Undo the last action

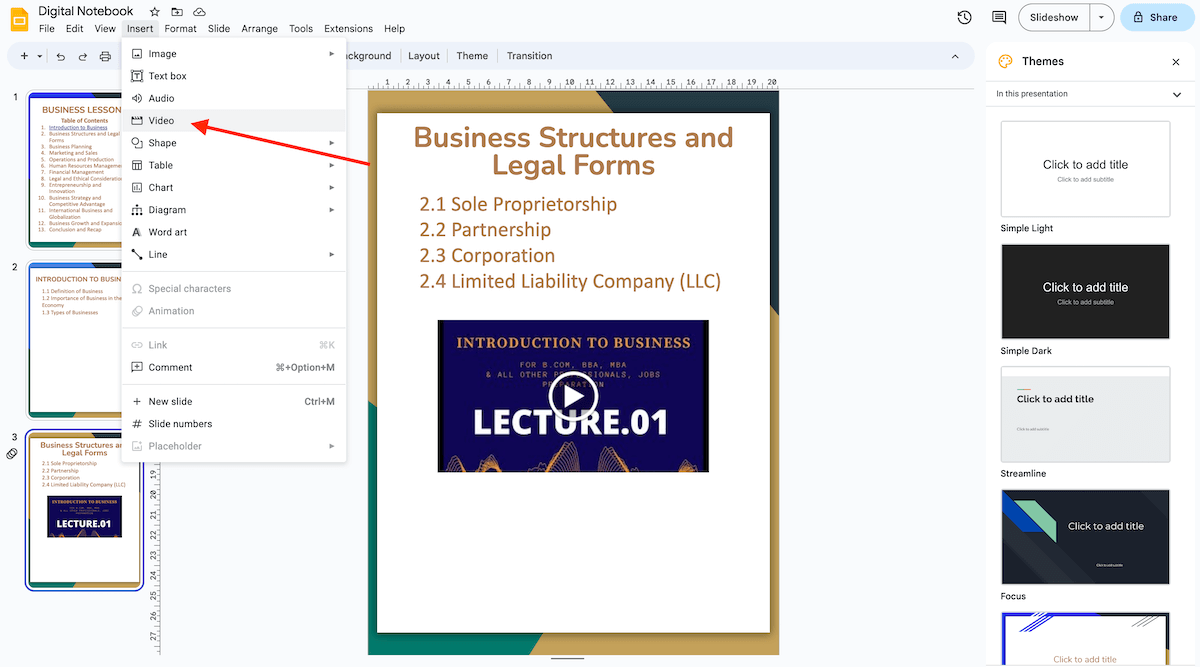coord(61,56)
